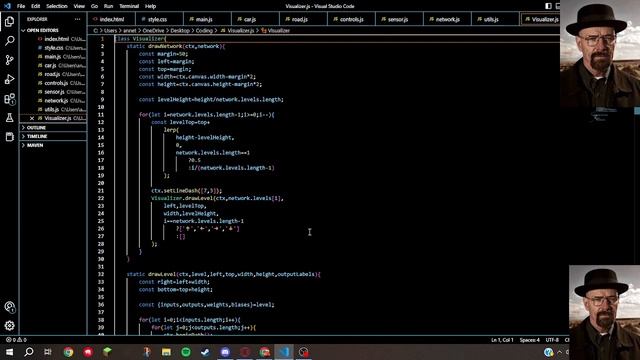Close Visualizer.js in Open Editors list
This screenshot has width=640, height=360.
pos(32,118)
